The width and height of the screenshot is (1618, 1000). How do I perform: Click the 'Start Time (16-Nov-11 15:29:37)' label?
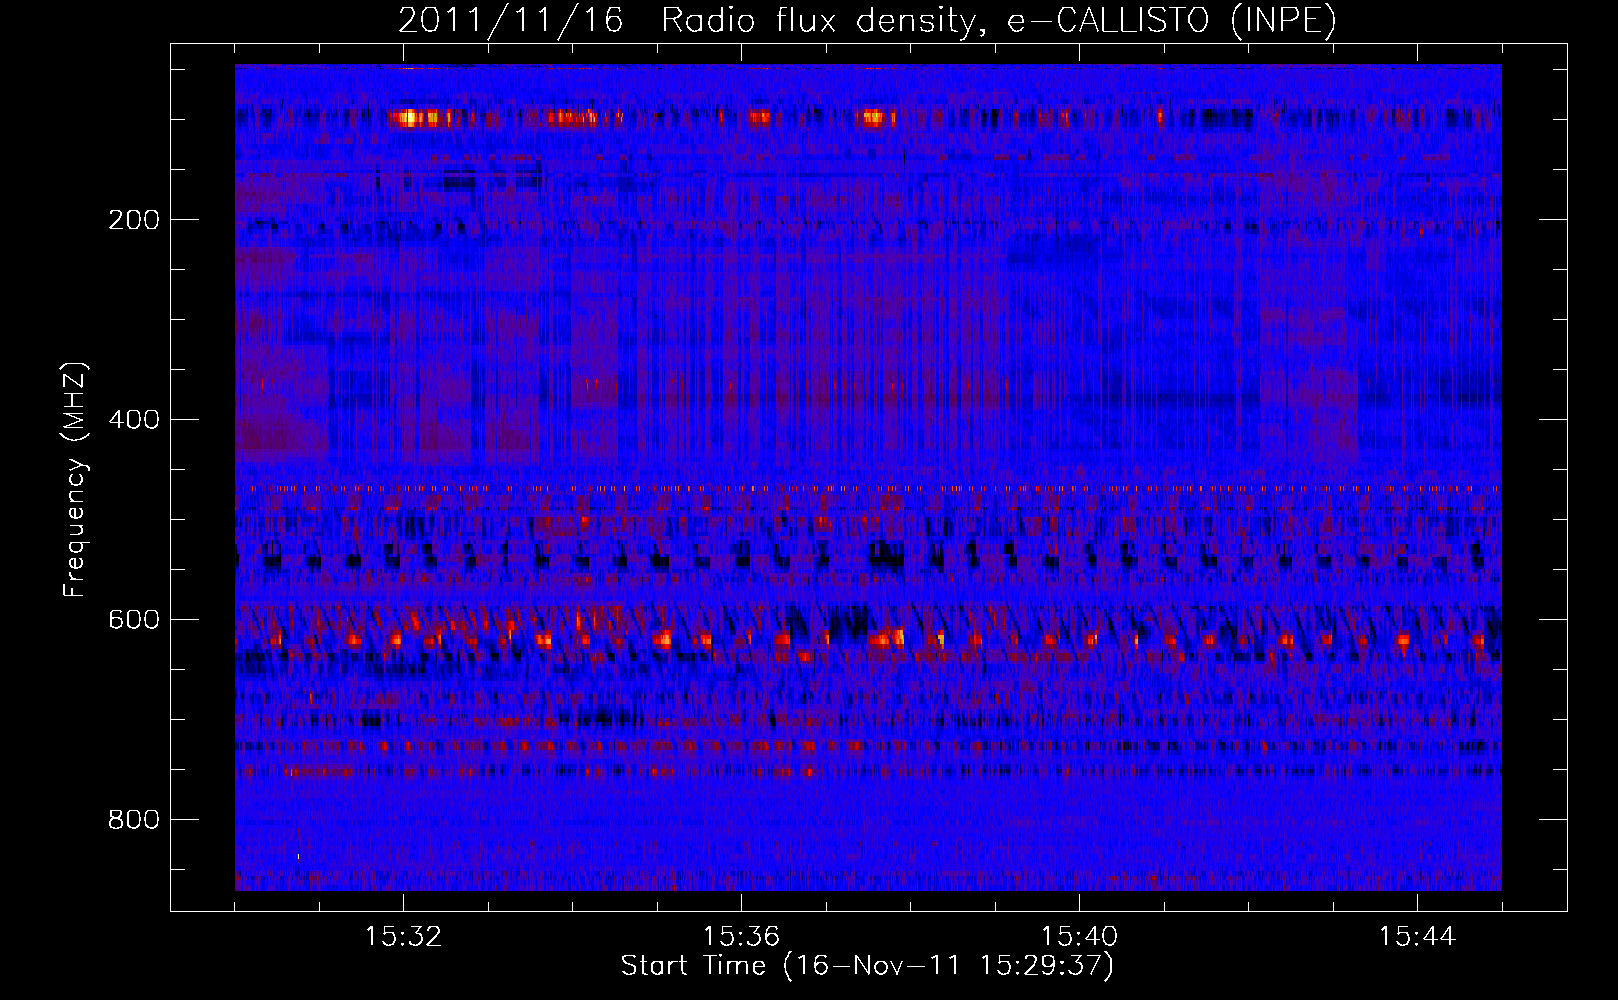867,966
